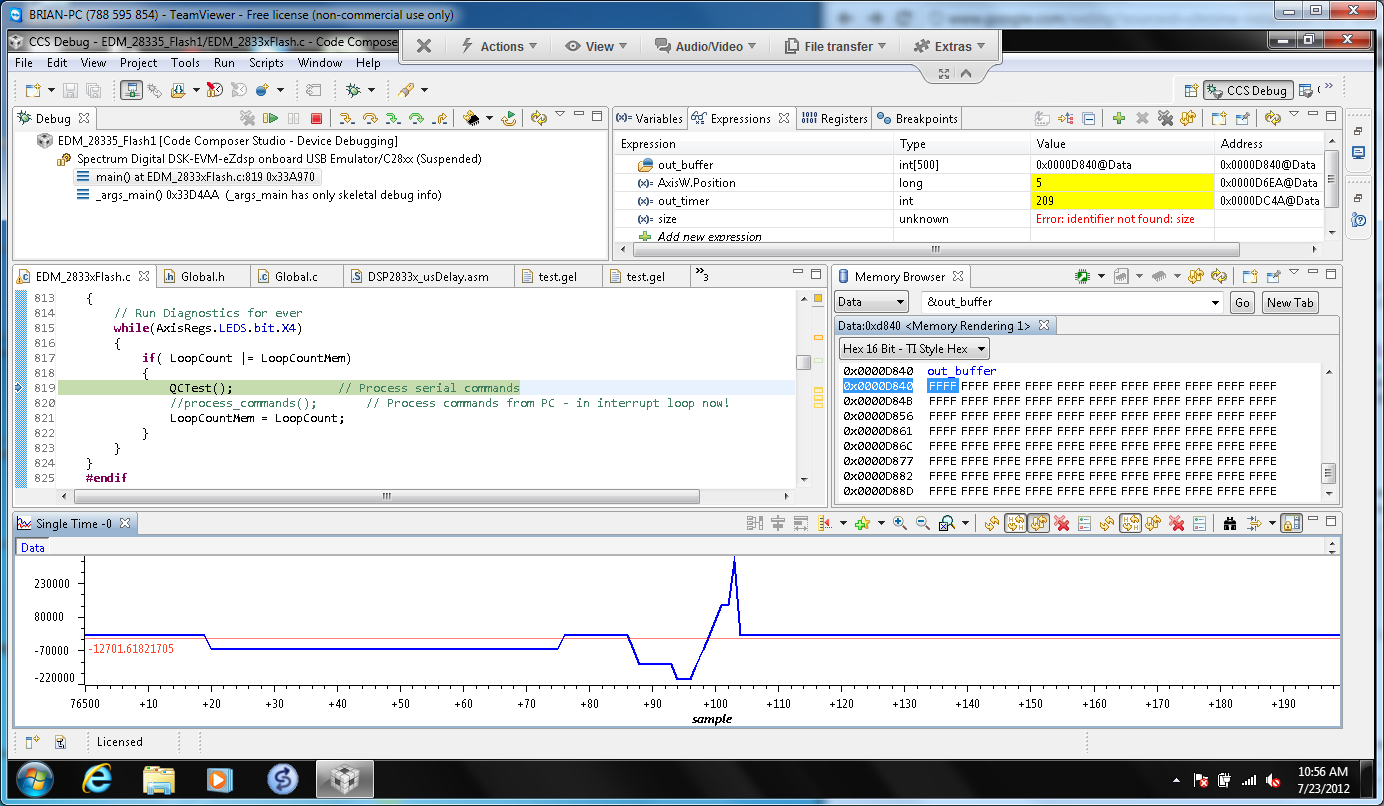Toggle continuous refresh in Expressions toolbar
The image size is (1384, 806).
[1188, 118]
